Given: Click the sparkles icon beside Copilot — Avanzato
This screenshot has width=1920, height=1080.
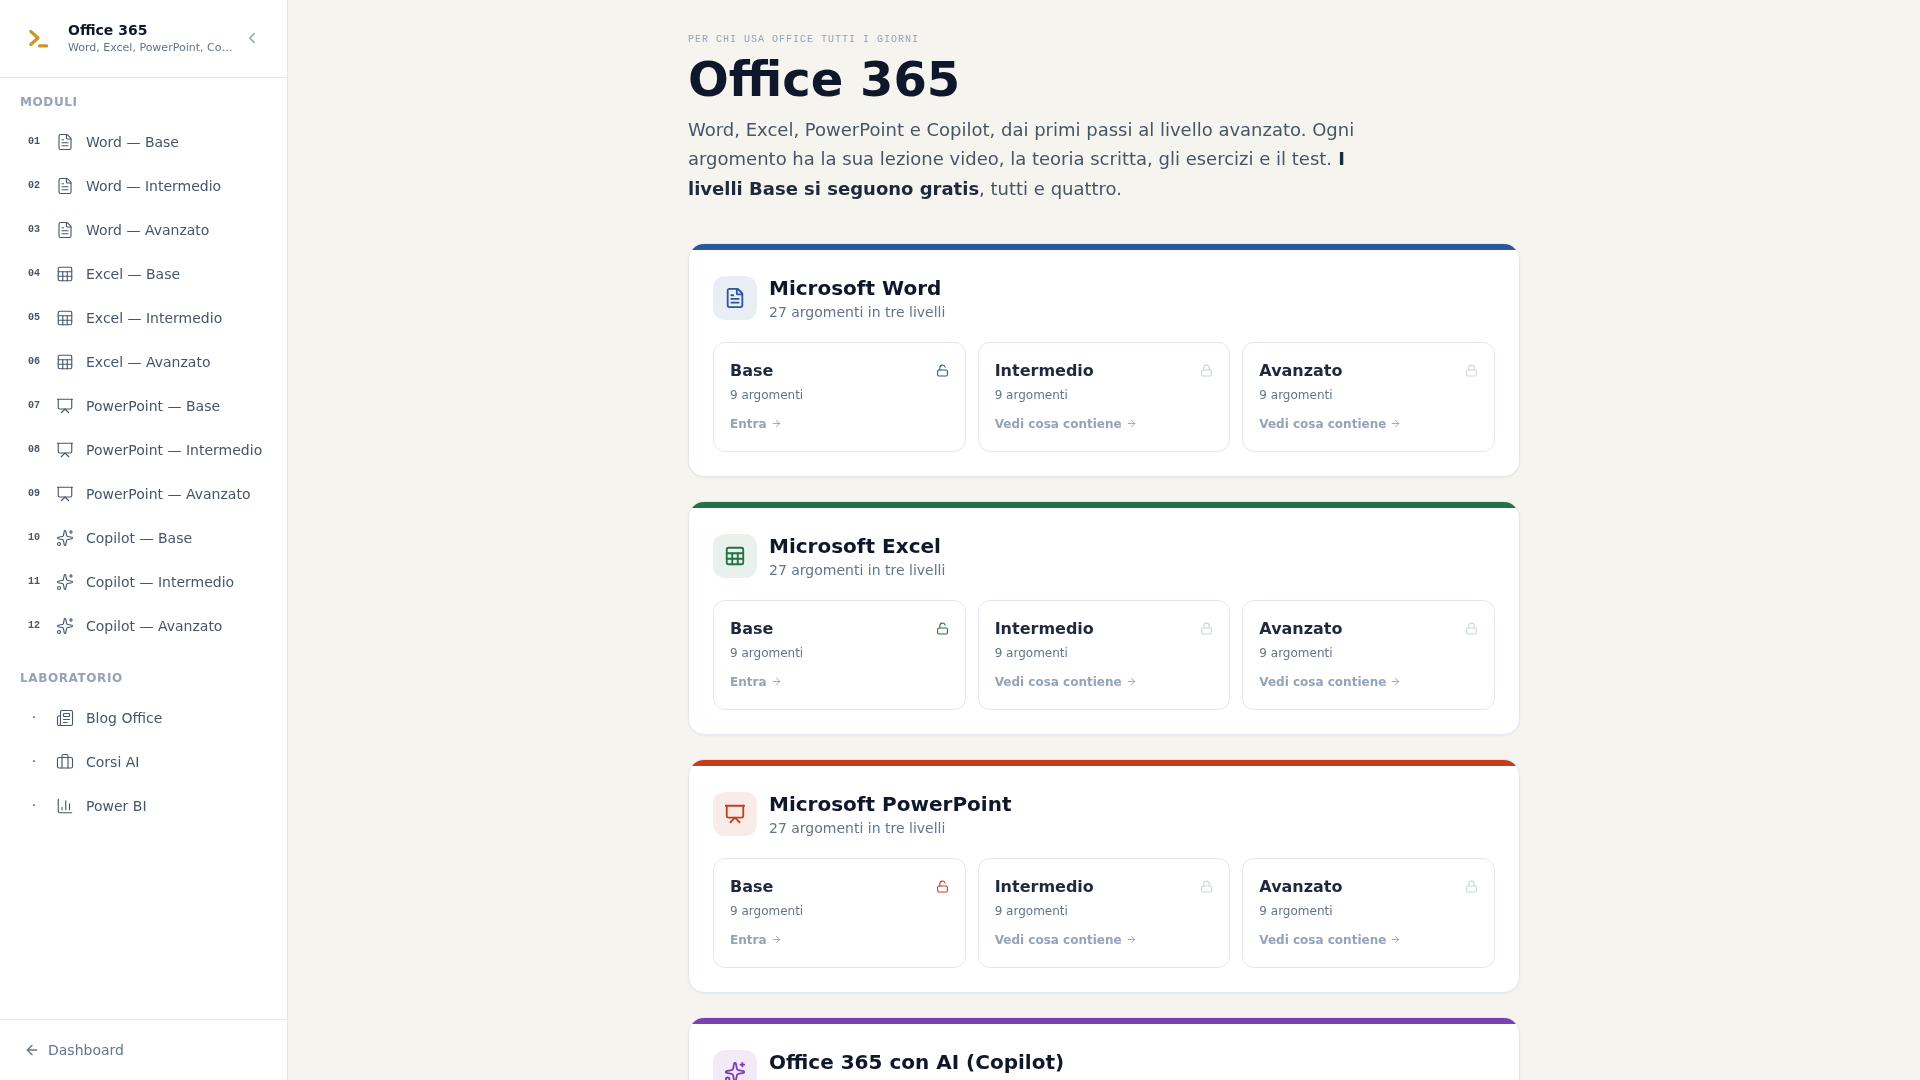Looking at the screenshot, I should tap(65, 626).
